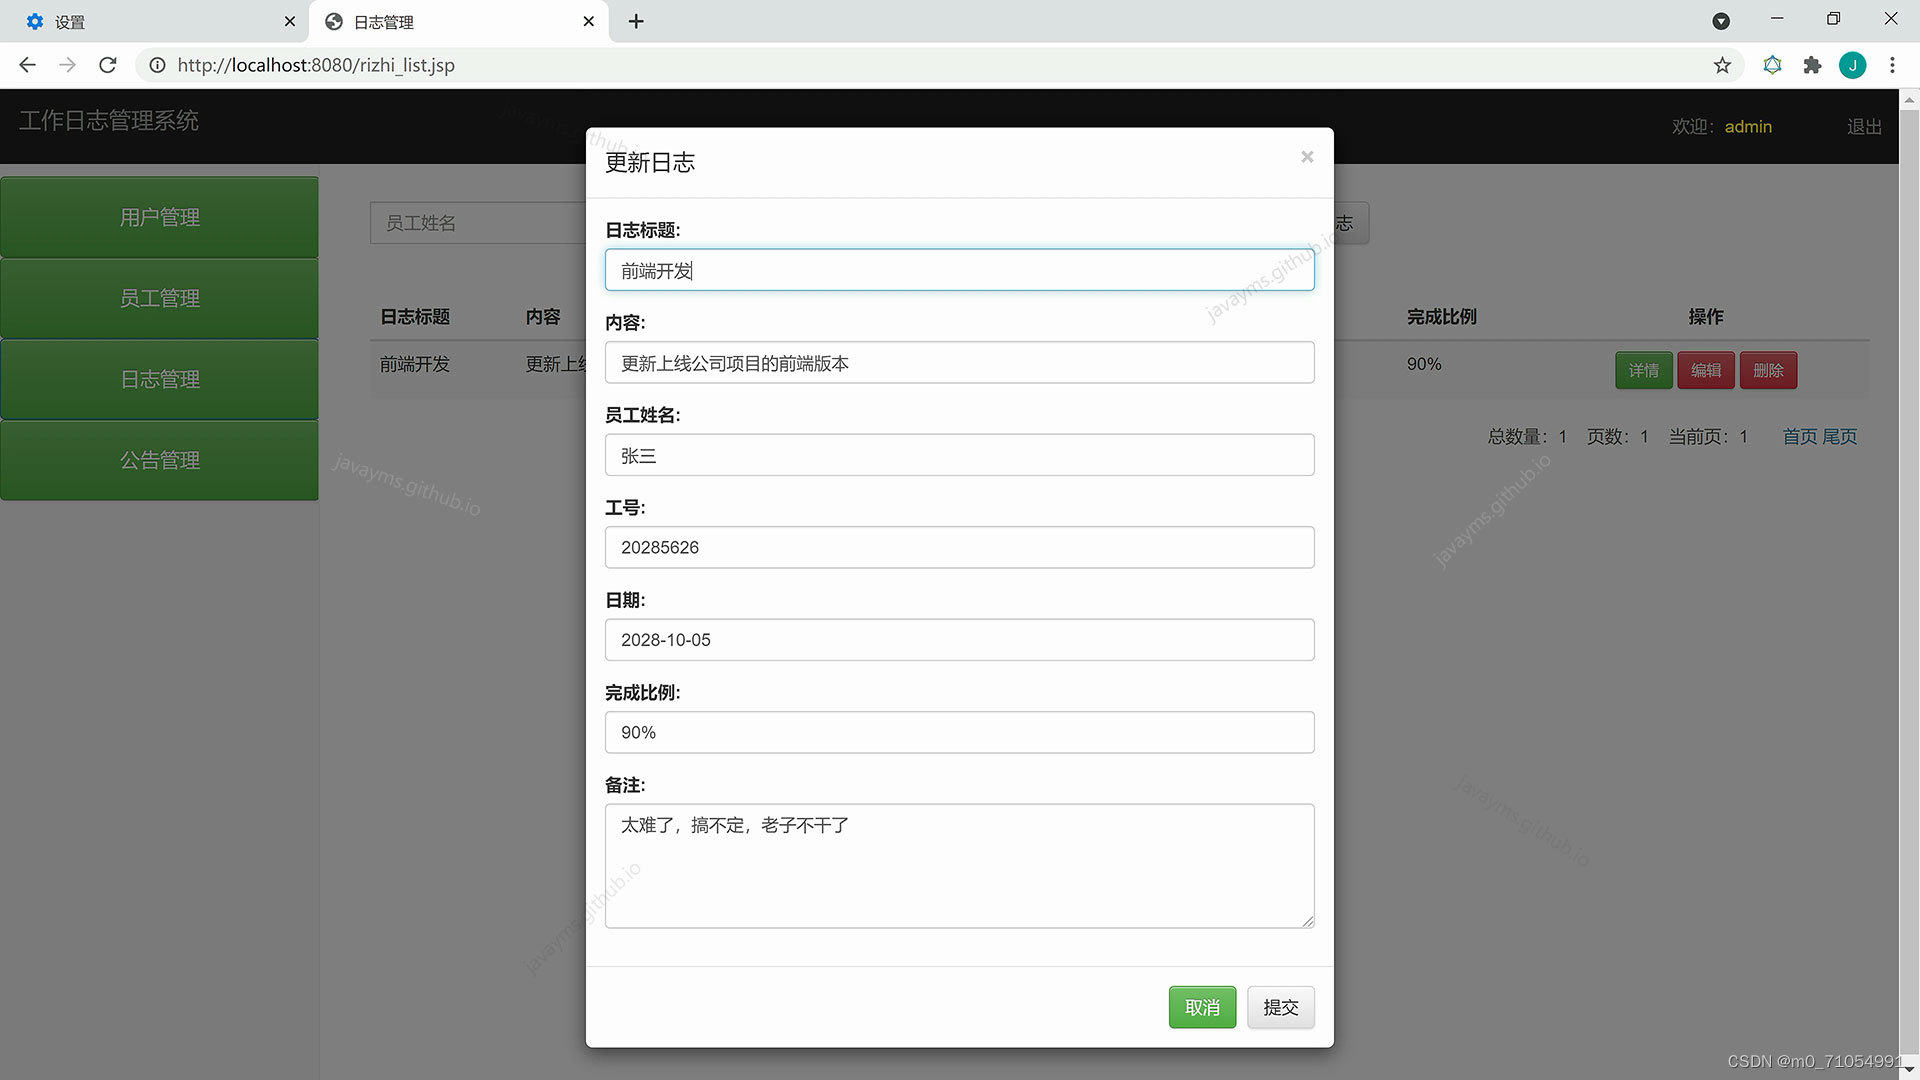Reload the page with refresh icon
The width and height of the screenshot is (1920, 1080).
[x=108, y=65]
